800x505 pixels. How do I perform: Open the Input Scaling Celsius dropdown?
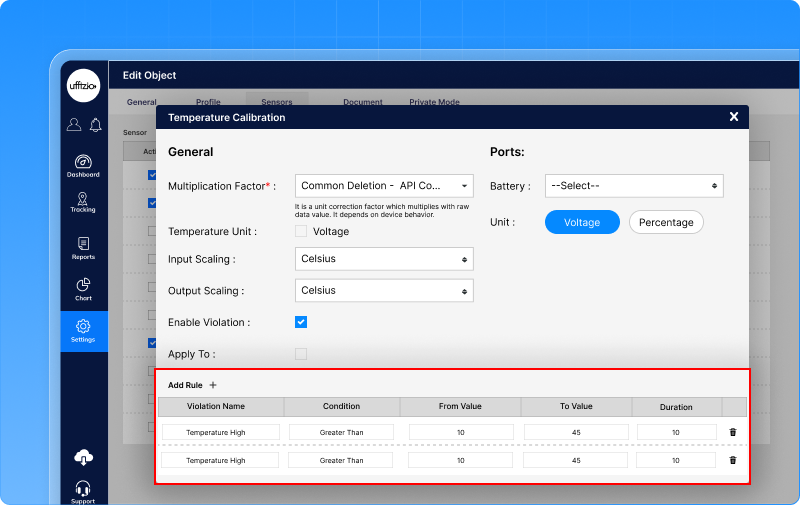(384, 259)
